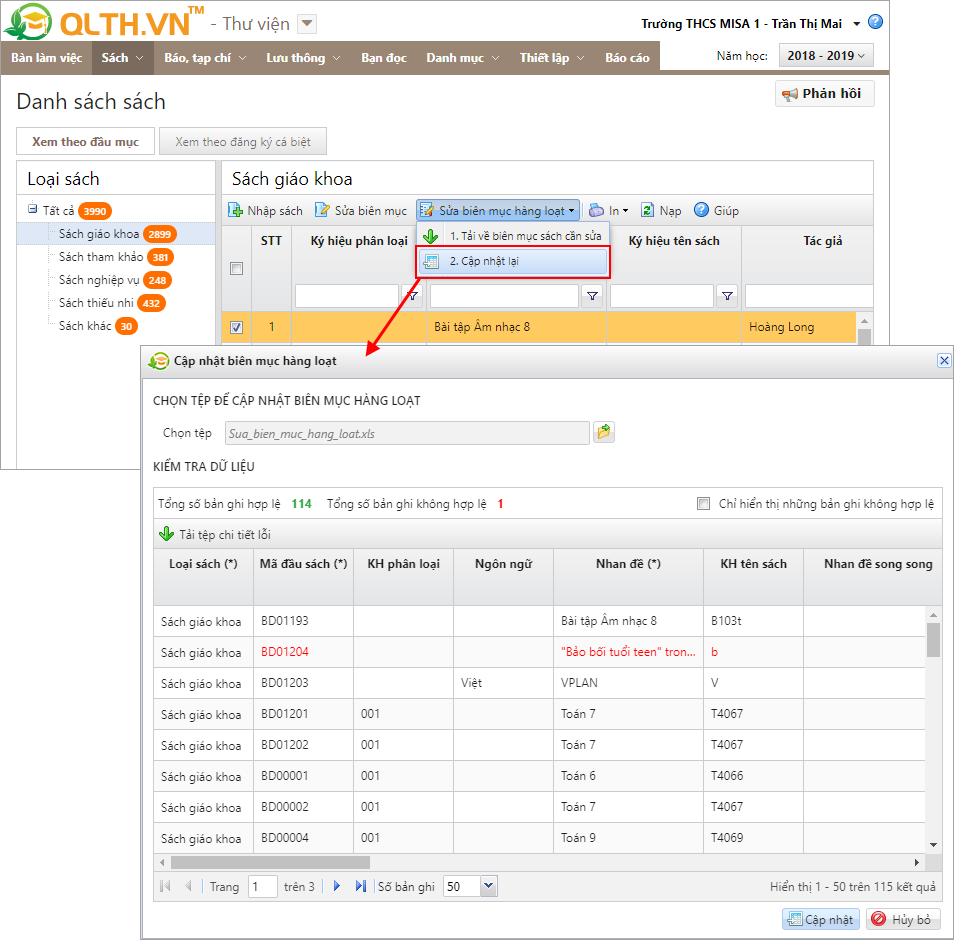Screen dimensions: 957x942
Task: Tick the header select-all checkbox
Action: (236, 269)
